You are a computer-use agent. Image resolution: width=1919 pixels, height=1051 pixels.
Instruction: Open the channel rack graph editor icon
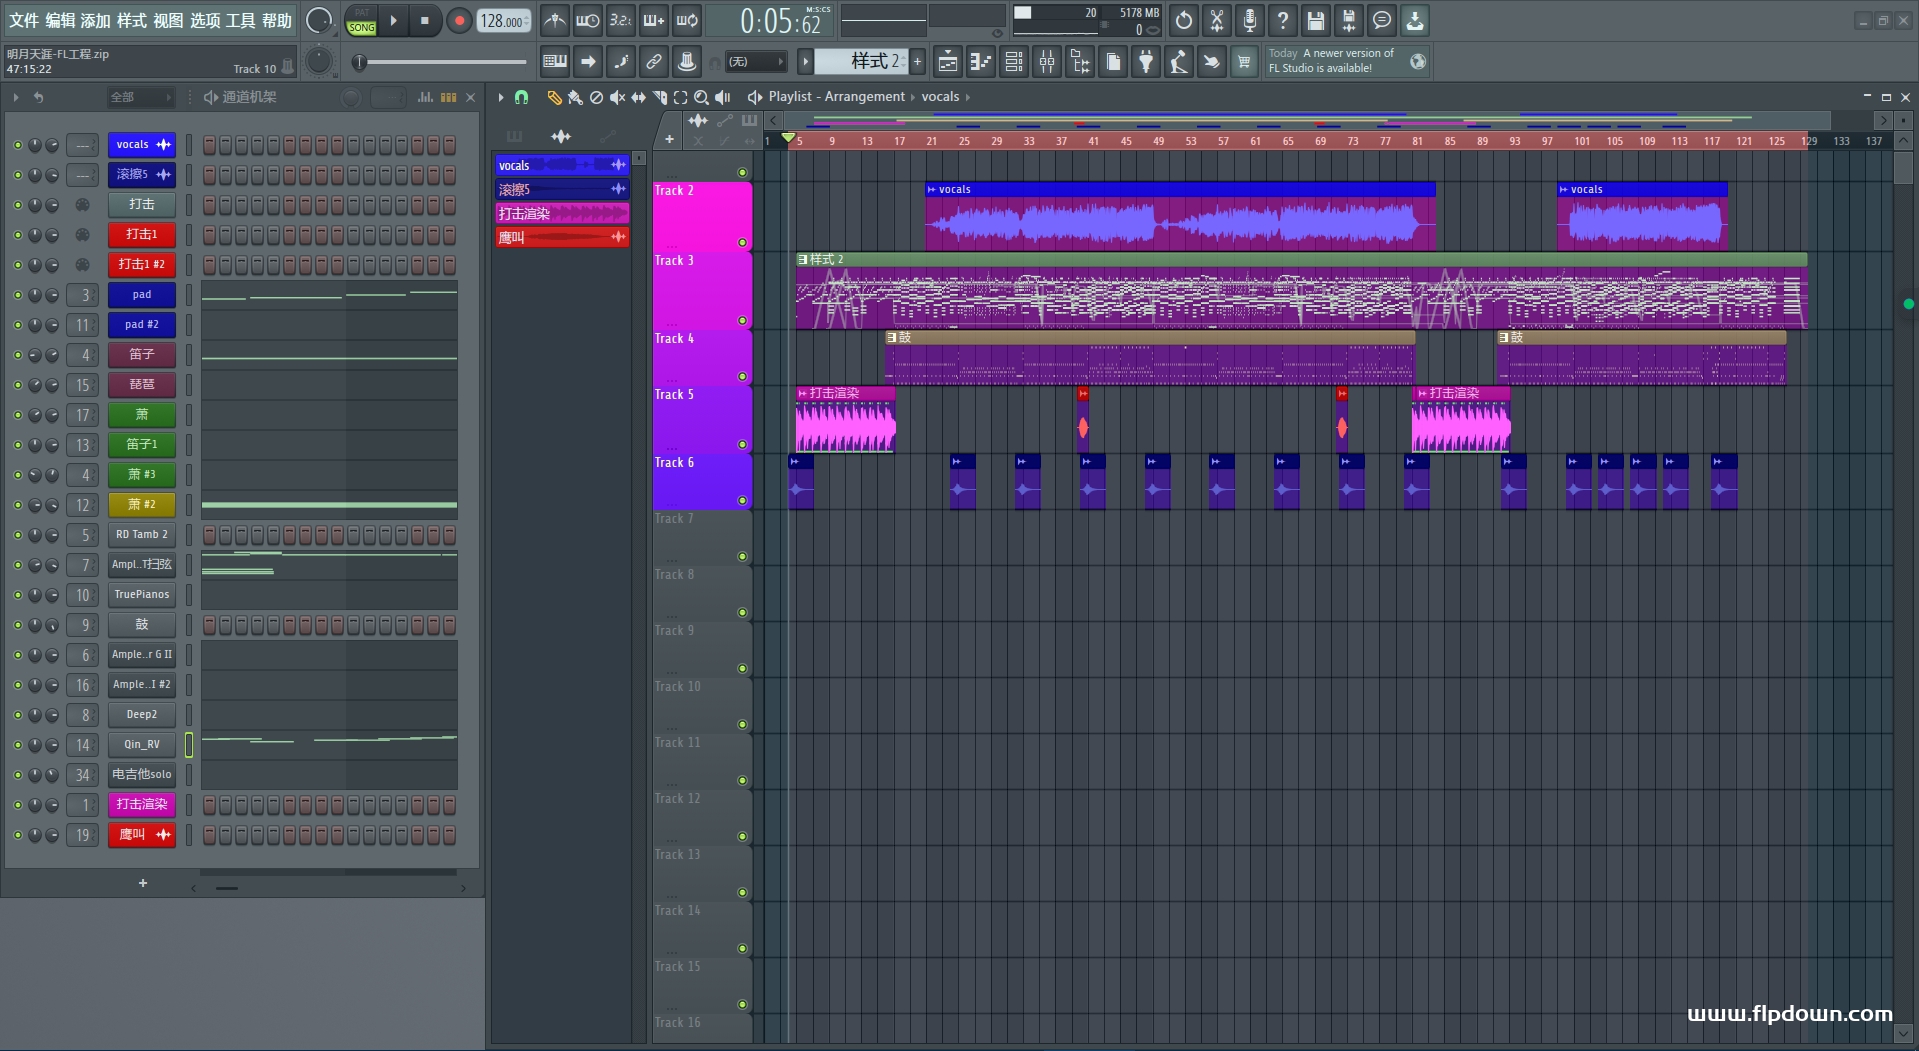(425, 97)
